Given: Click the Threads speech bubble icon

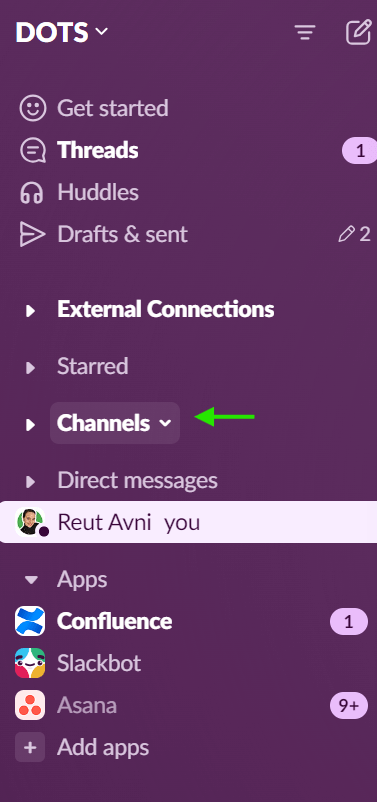Looking at the screenshot, I should [32, 150].
